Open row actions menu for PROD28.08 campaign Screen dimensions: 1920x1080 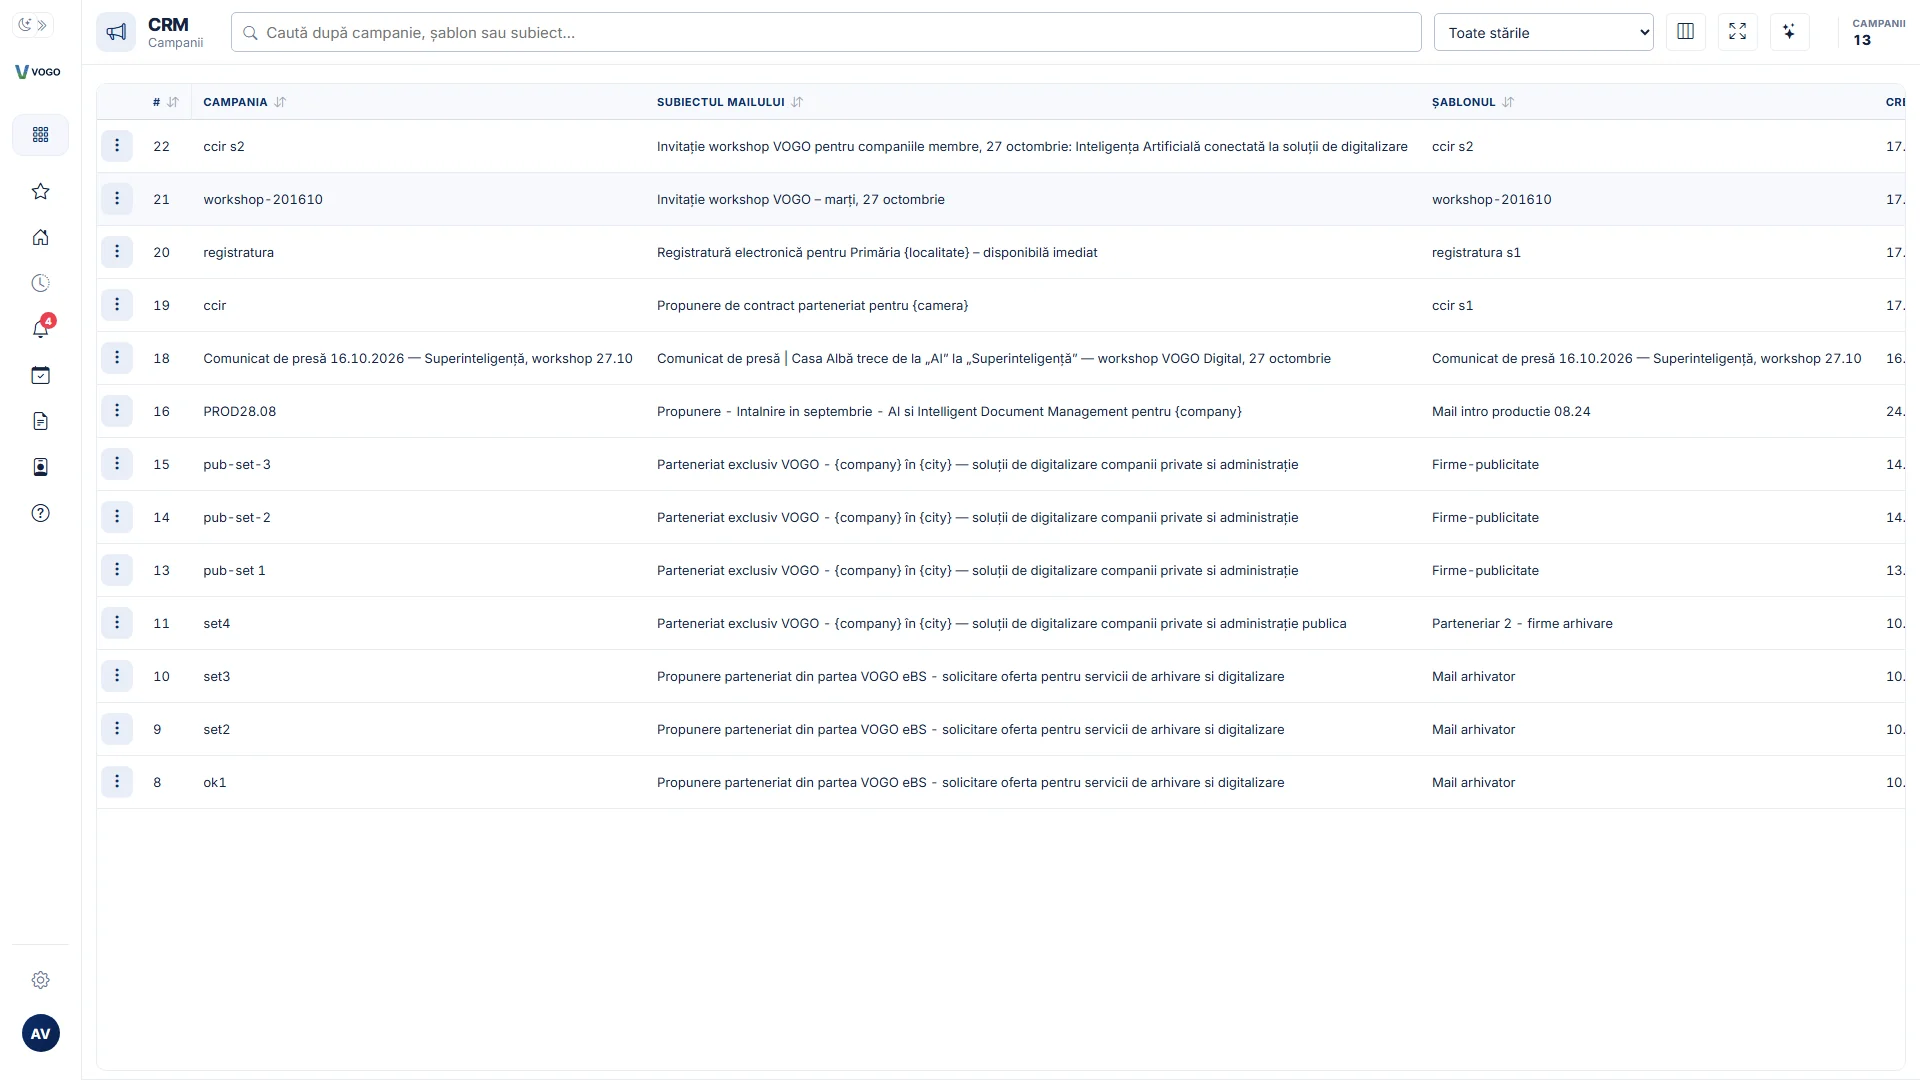[x=117, y=411]
